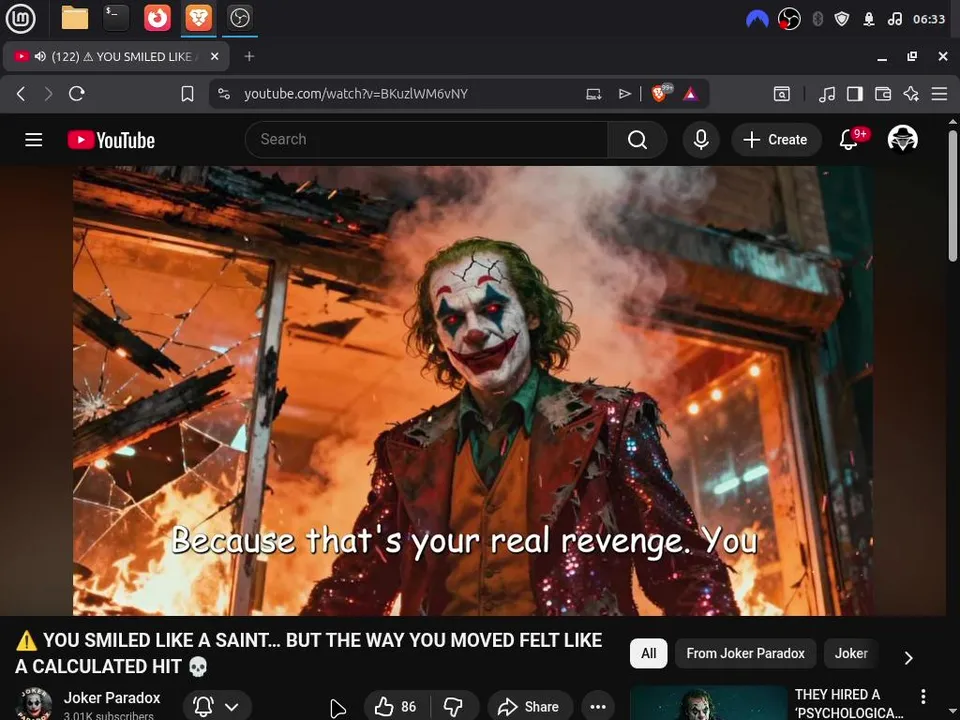Open the system notifications bell in the tray
The width and height of the screenshot is (960, 720).
(x=868, y=19)
